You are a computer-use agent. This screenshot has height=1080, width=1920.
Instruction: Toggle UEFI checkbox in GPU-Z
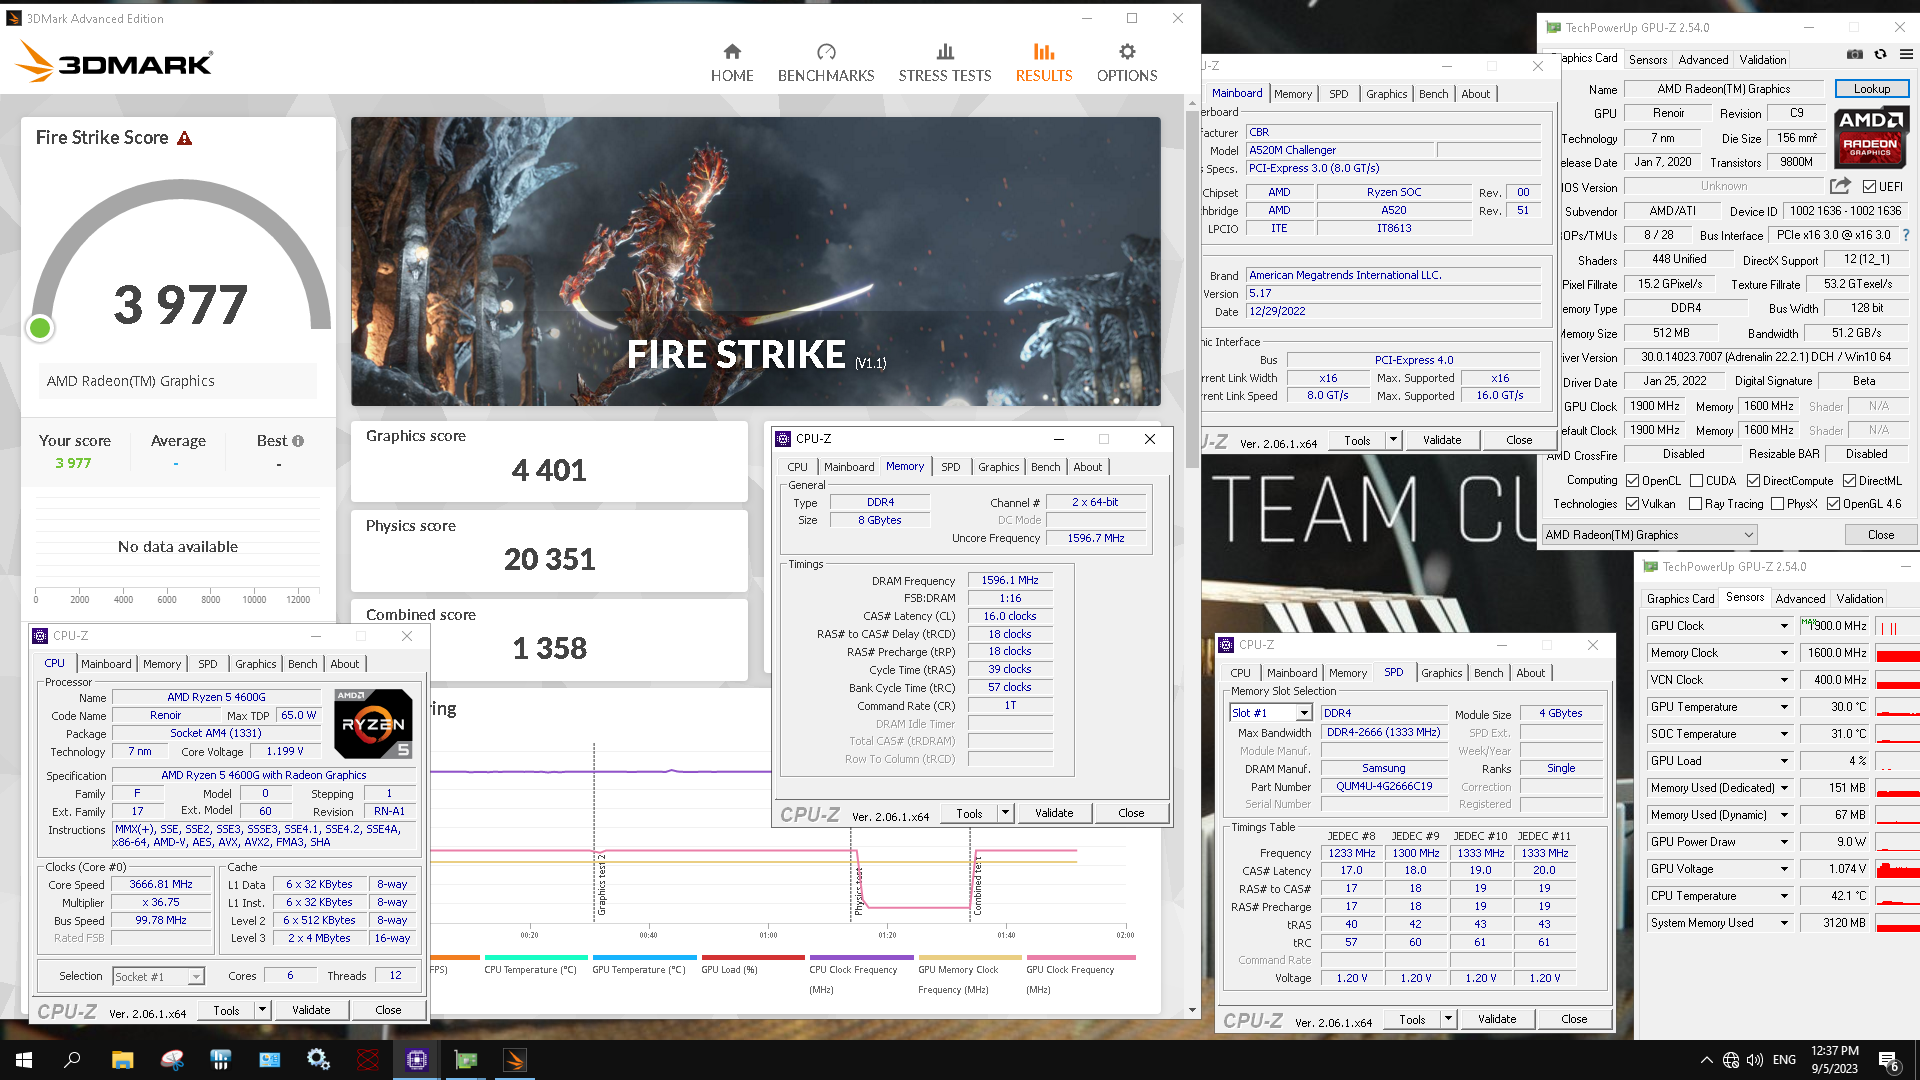point(1869,187)
